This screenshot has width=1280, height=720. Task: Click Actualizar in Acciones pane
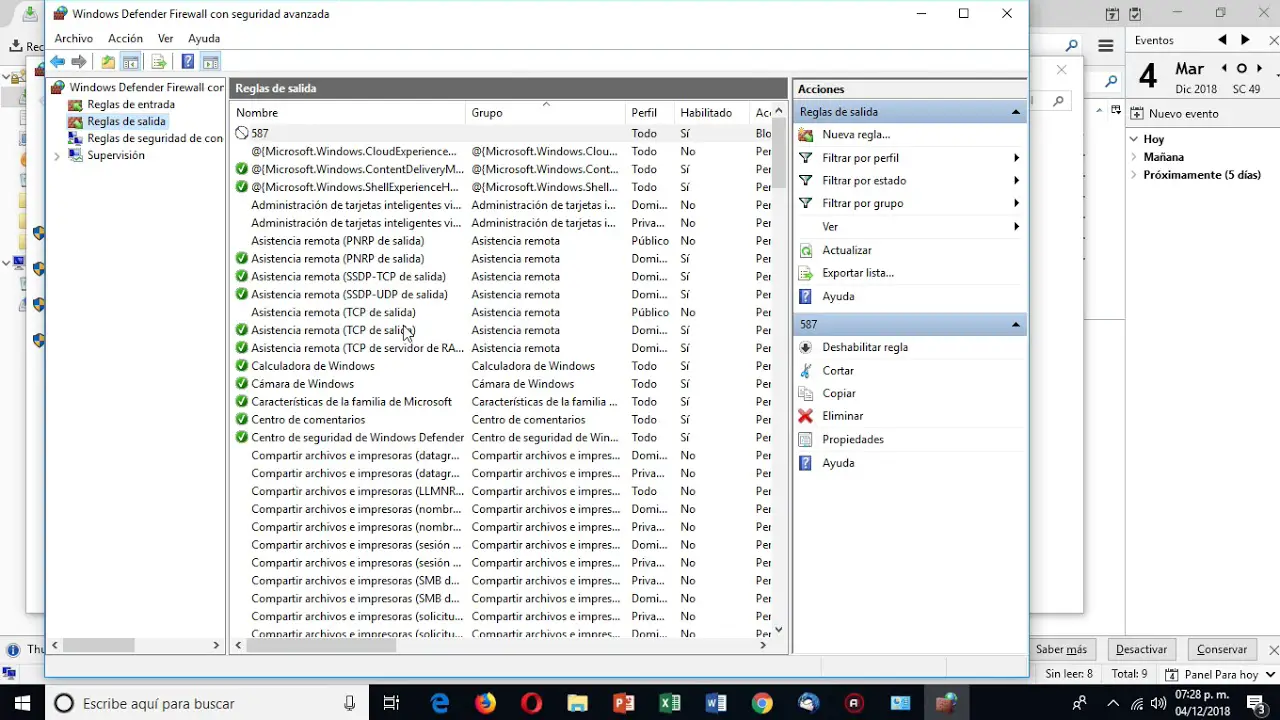point(847,250)
